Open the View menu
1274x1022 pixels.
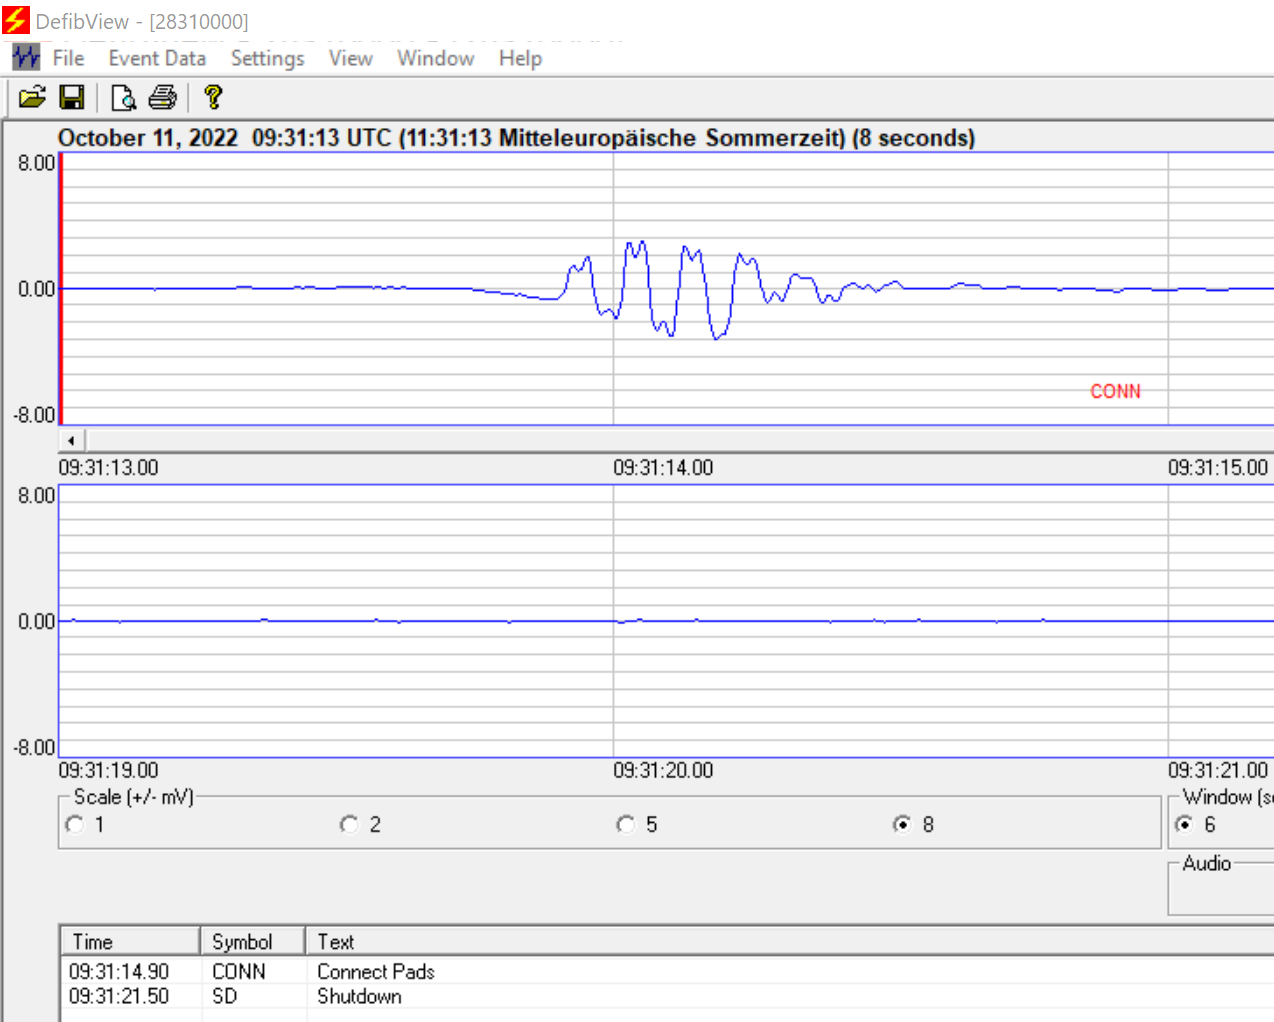(x=350, y=58)
